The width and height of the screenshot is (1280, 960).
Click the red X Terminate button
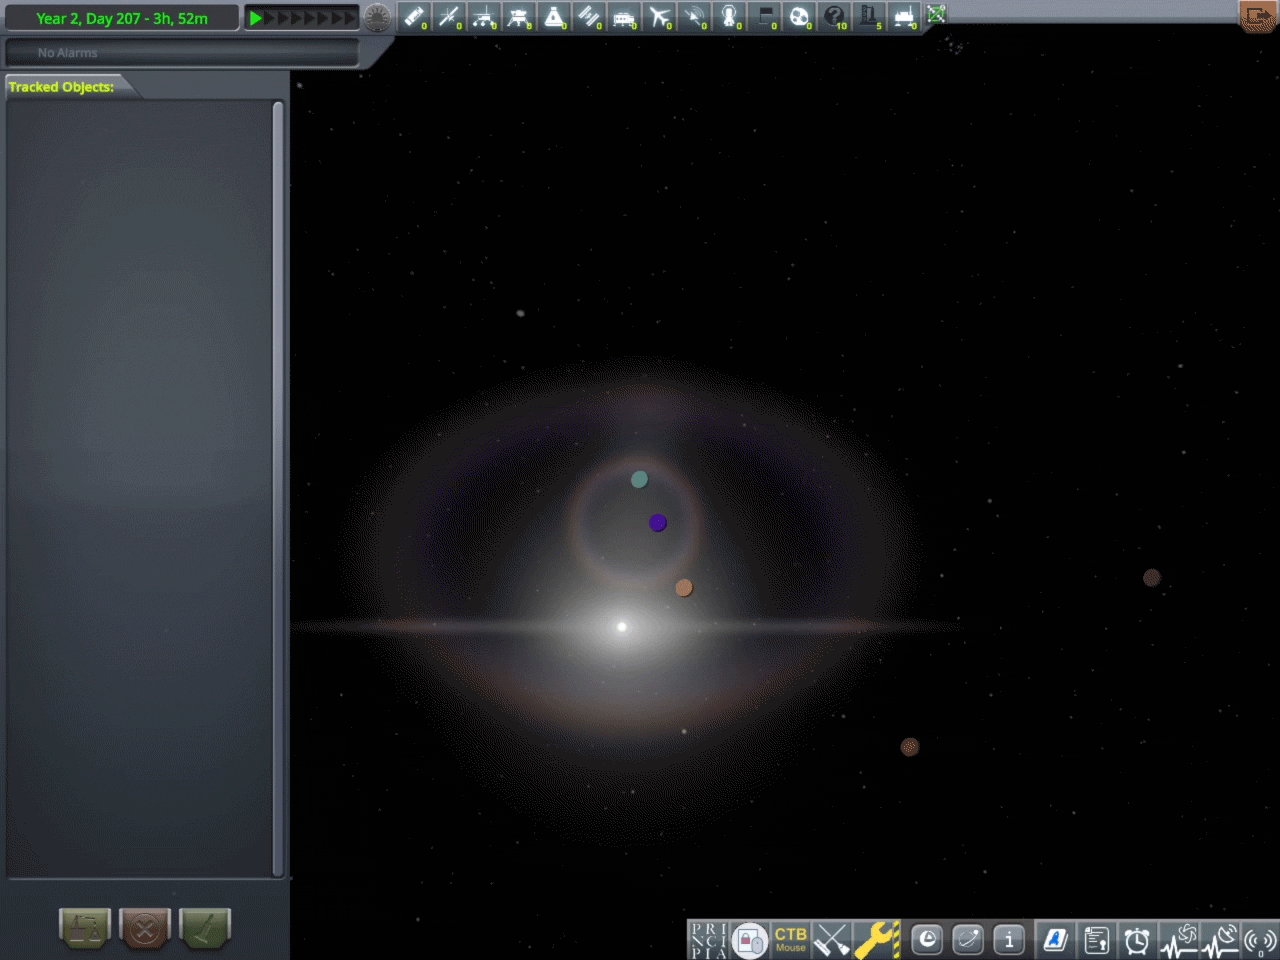pos(144,929)
